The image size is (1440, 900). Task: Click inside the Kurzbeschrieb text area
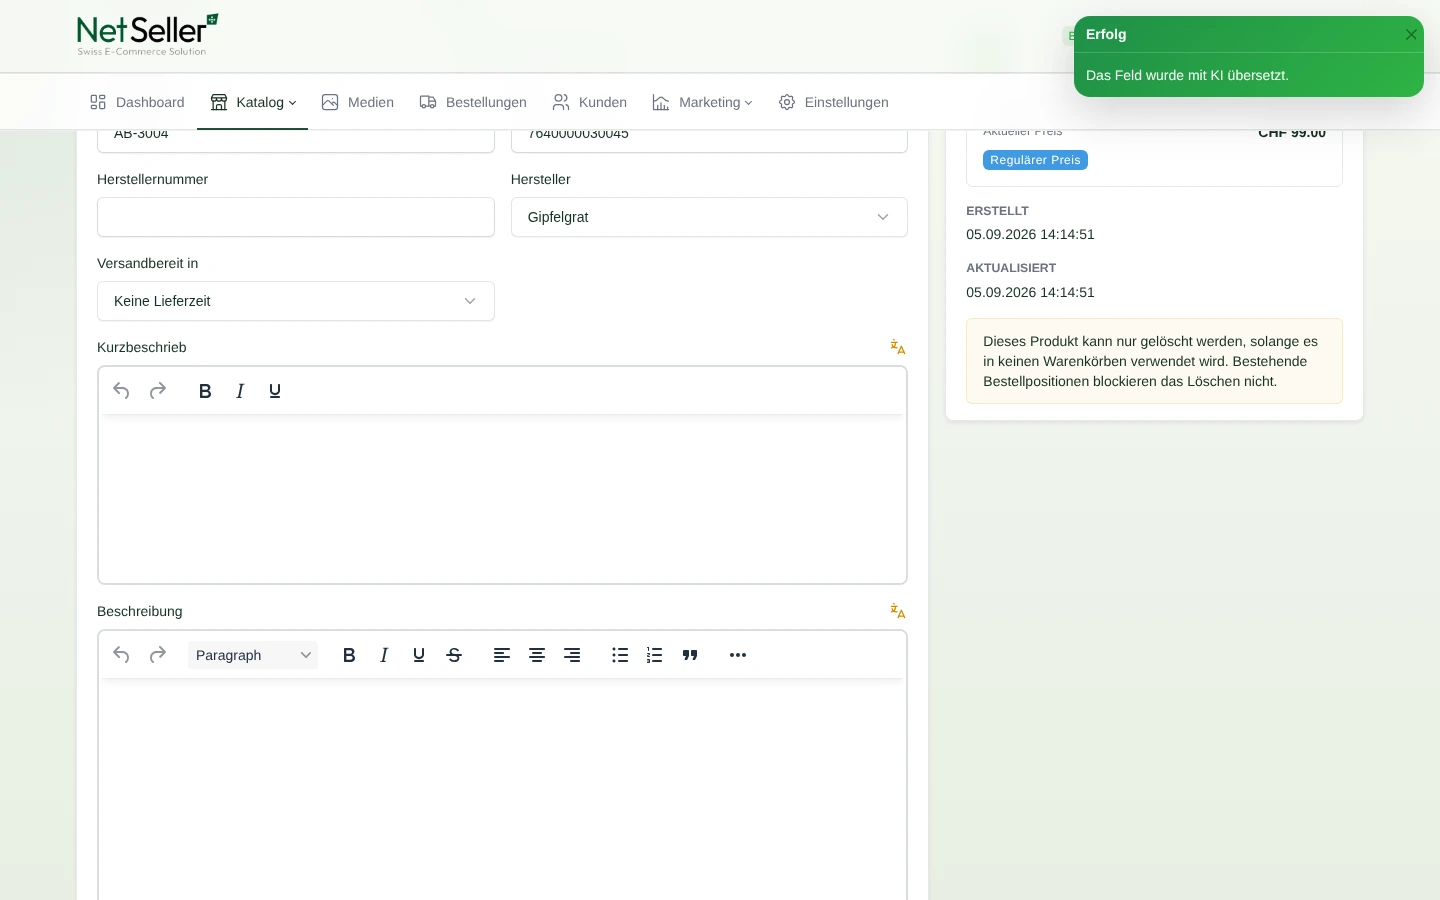point(502,498)
